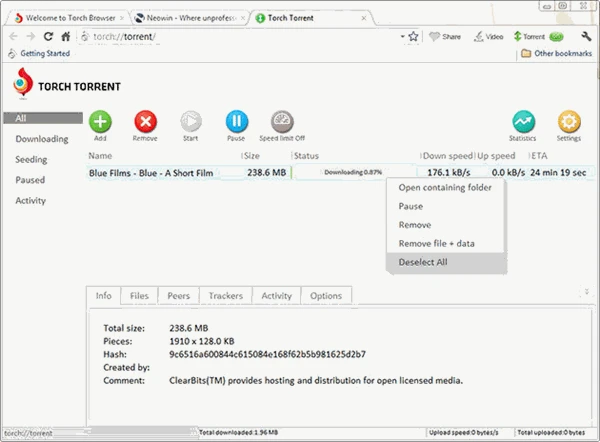Open the Files details tab

click(x=139, y=296)
